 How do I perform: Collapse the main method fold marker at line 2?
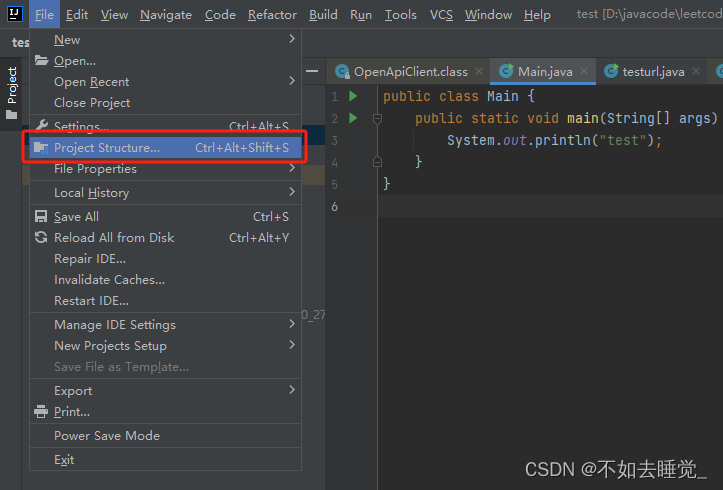pyautogui.click(x=377, y=119)
